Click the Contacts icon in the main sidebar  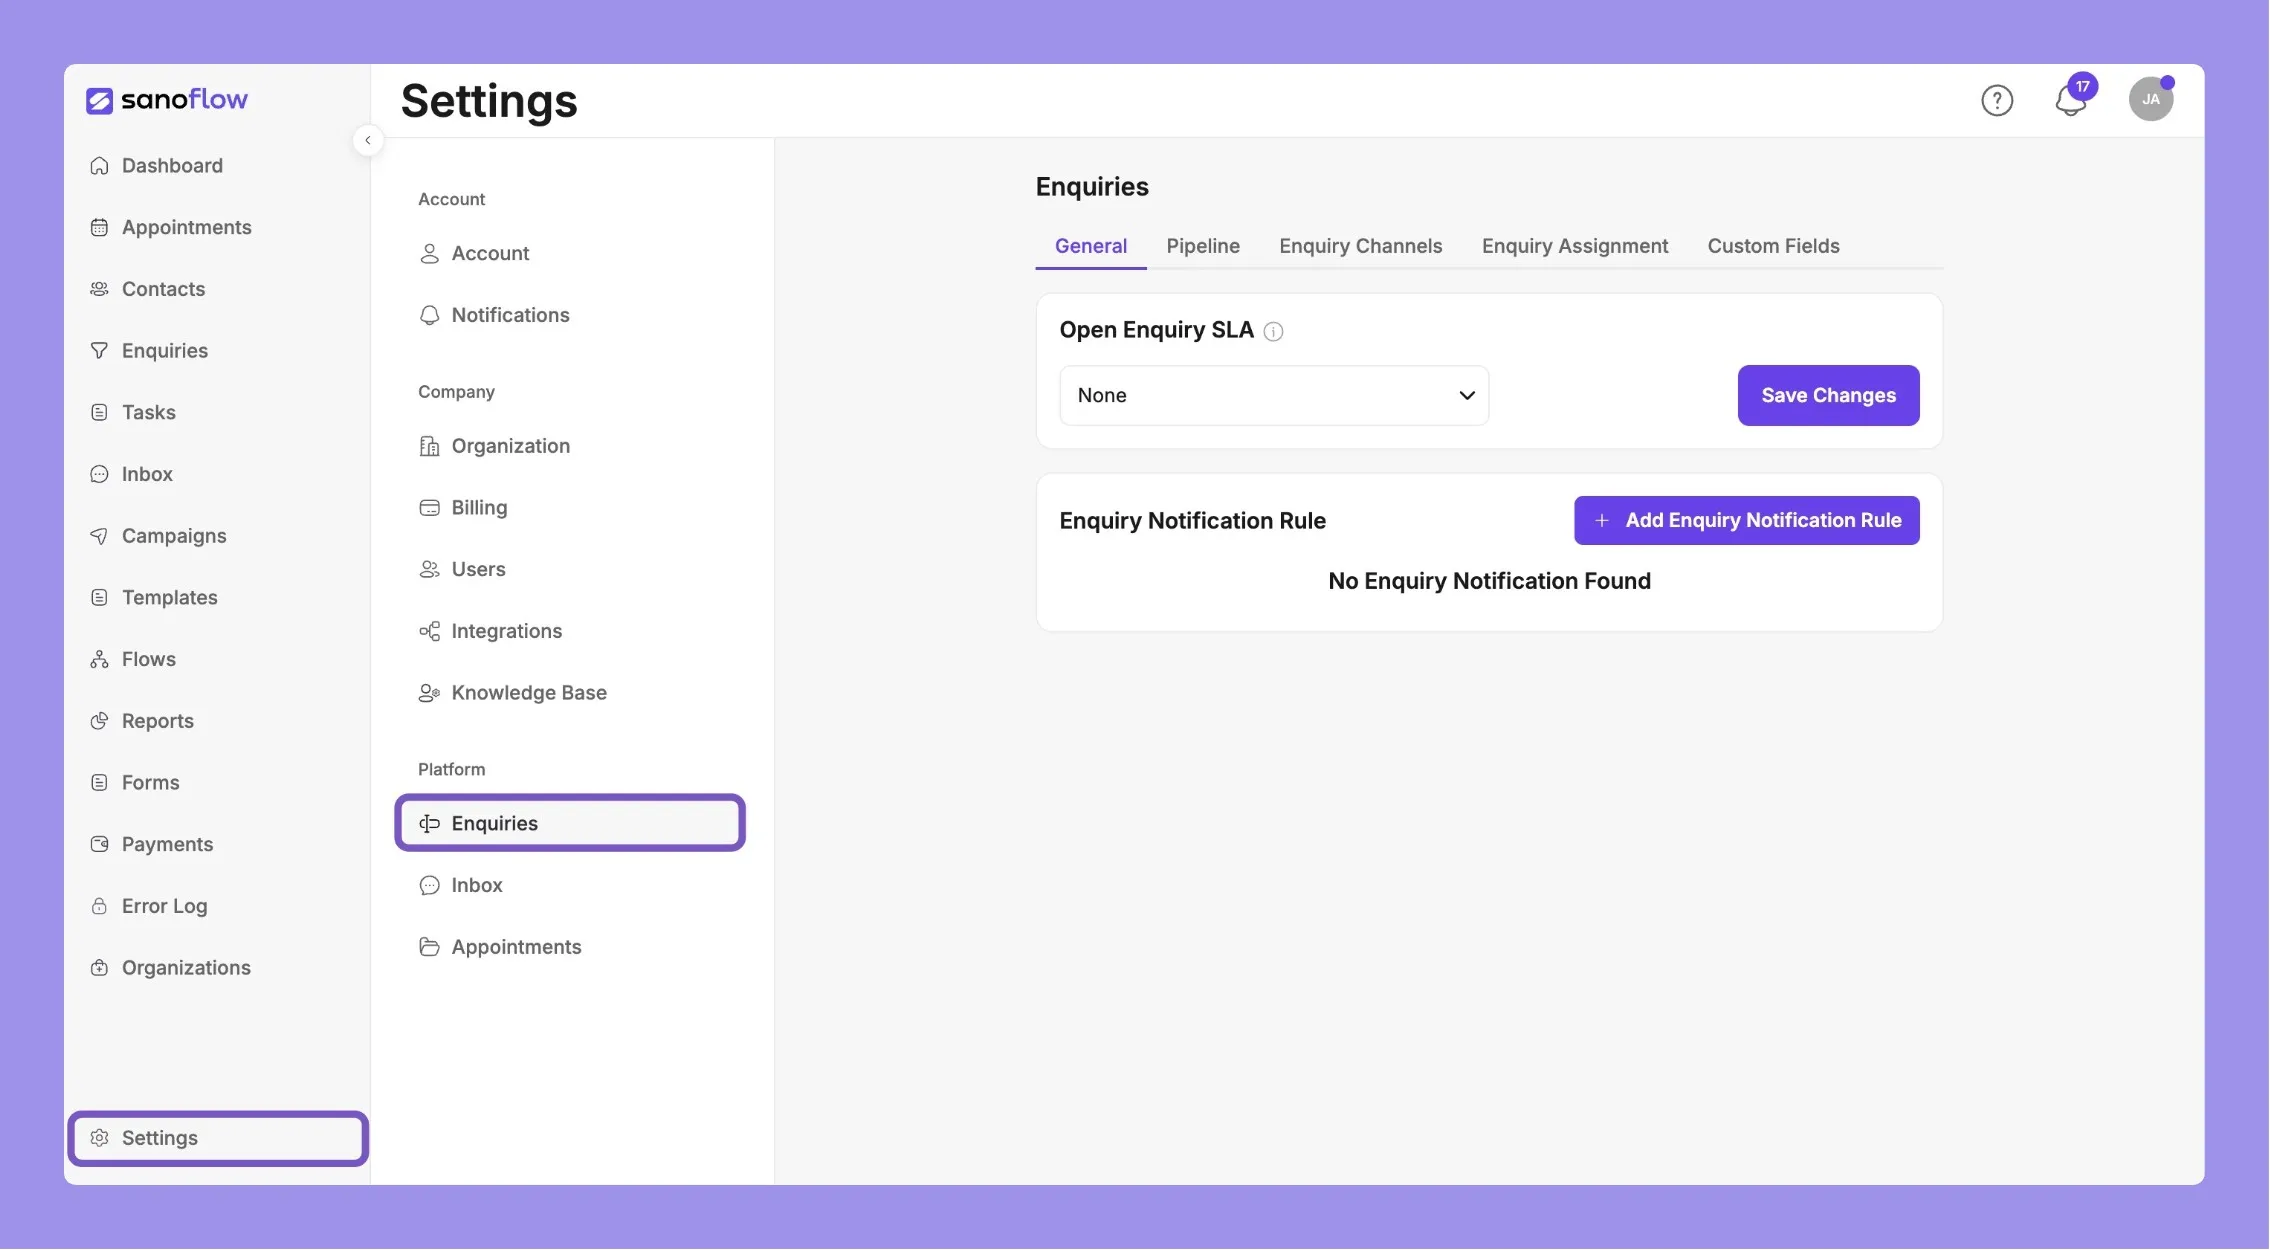click(x=99, y=289)
